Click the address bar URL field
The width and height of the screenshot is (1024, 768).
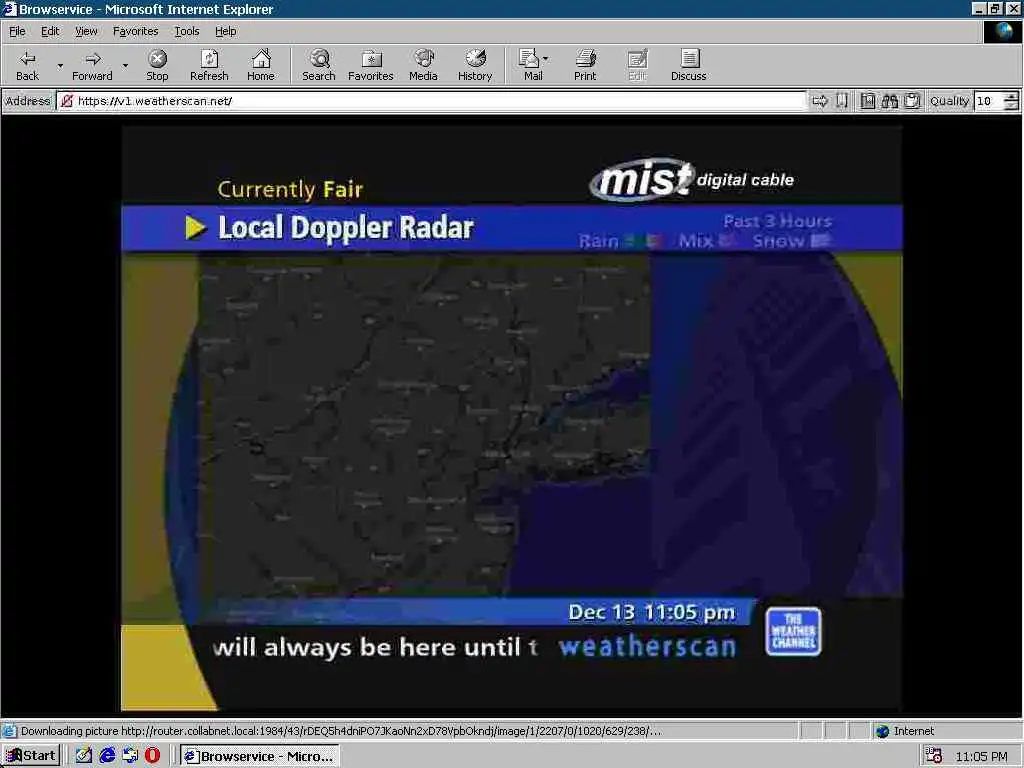[431, 101]
